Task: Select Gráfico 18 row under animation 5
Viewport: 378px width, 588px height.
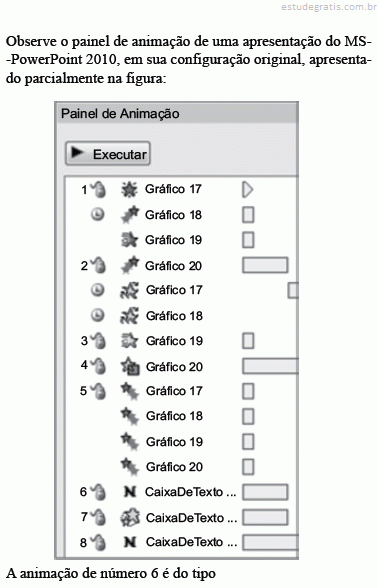Action: [x=182, y=416]
